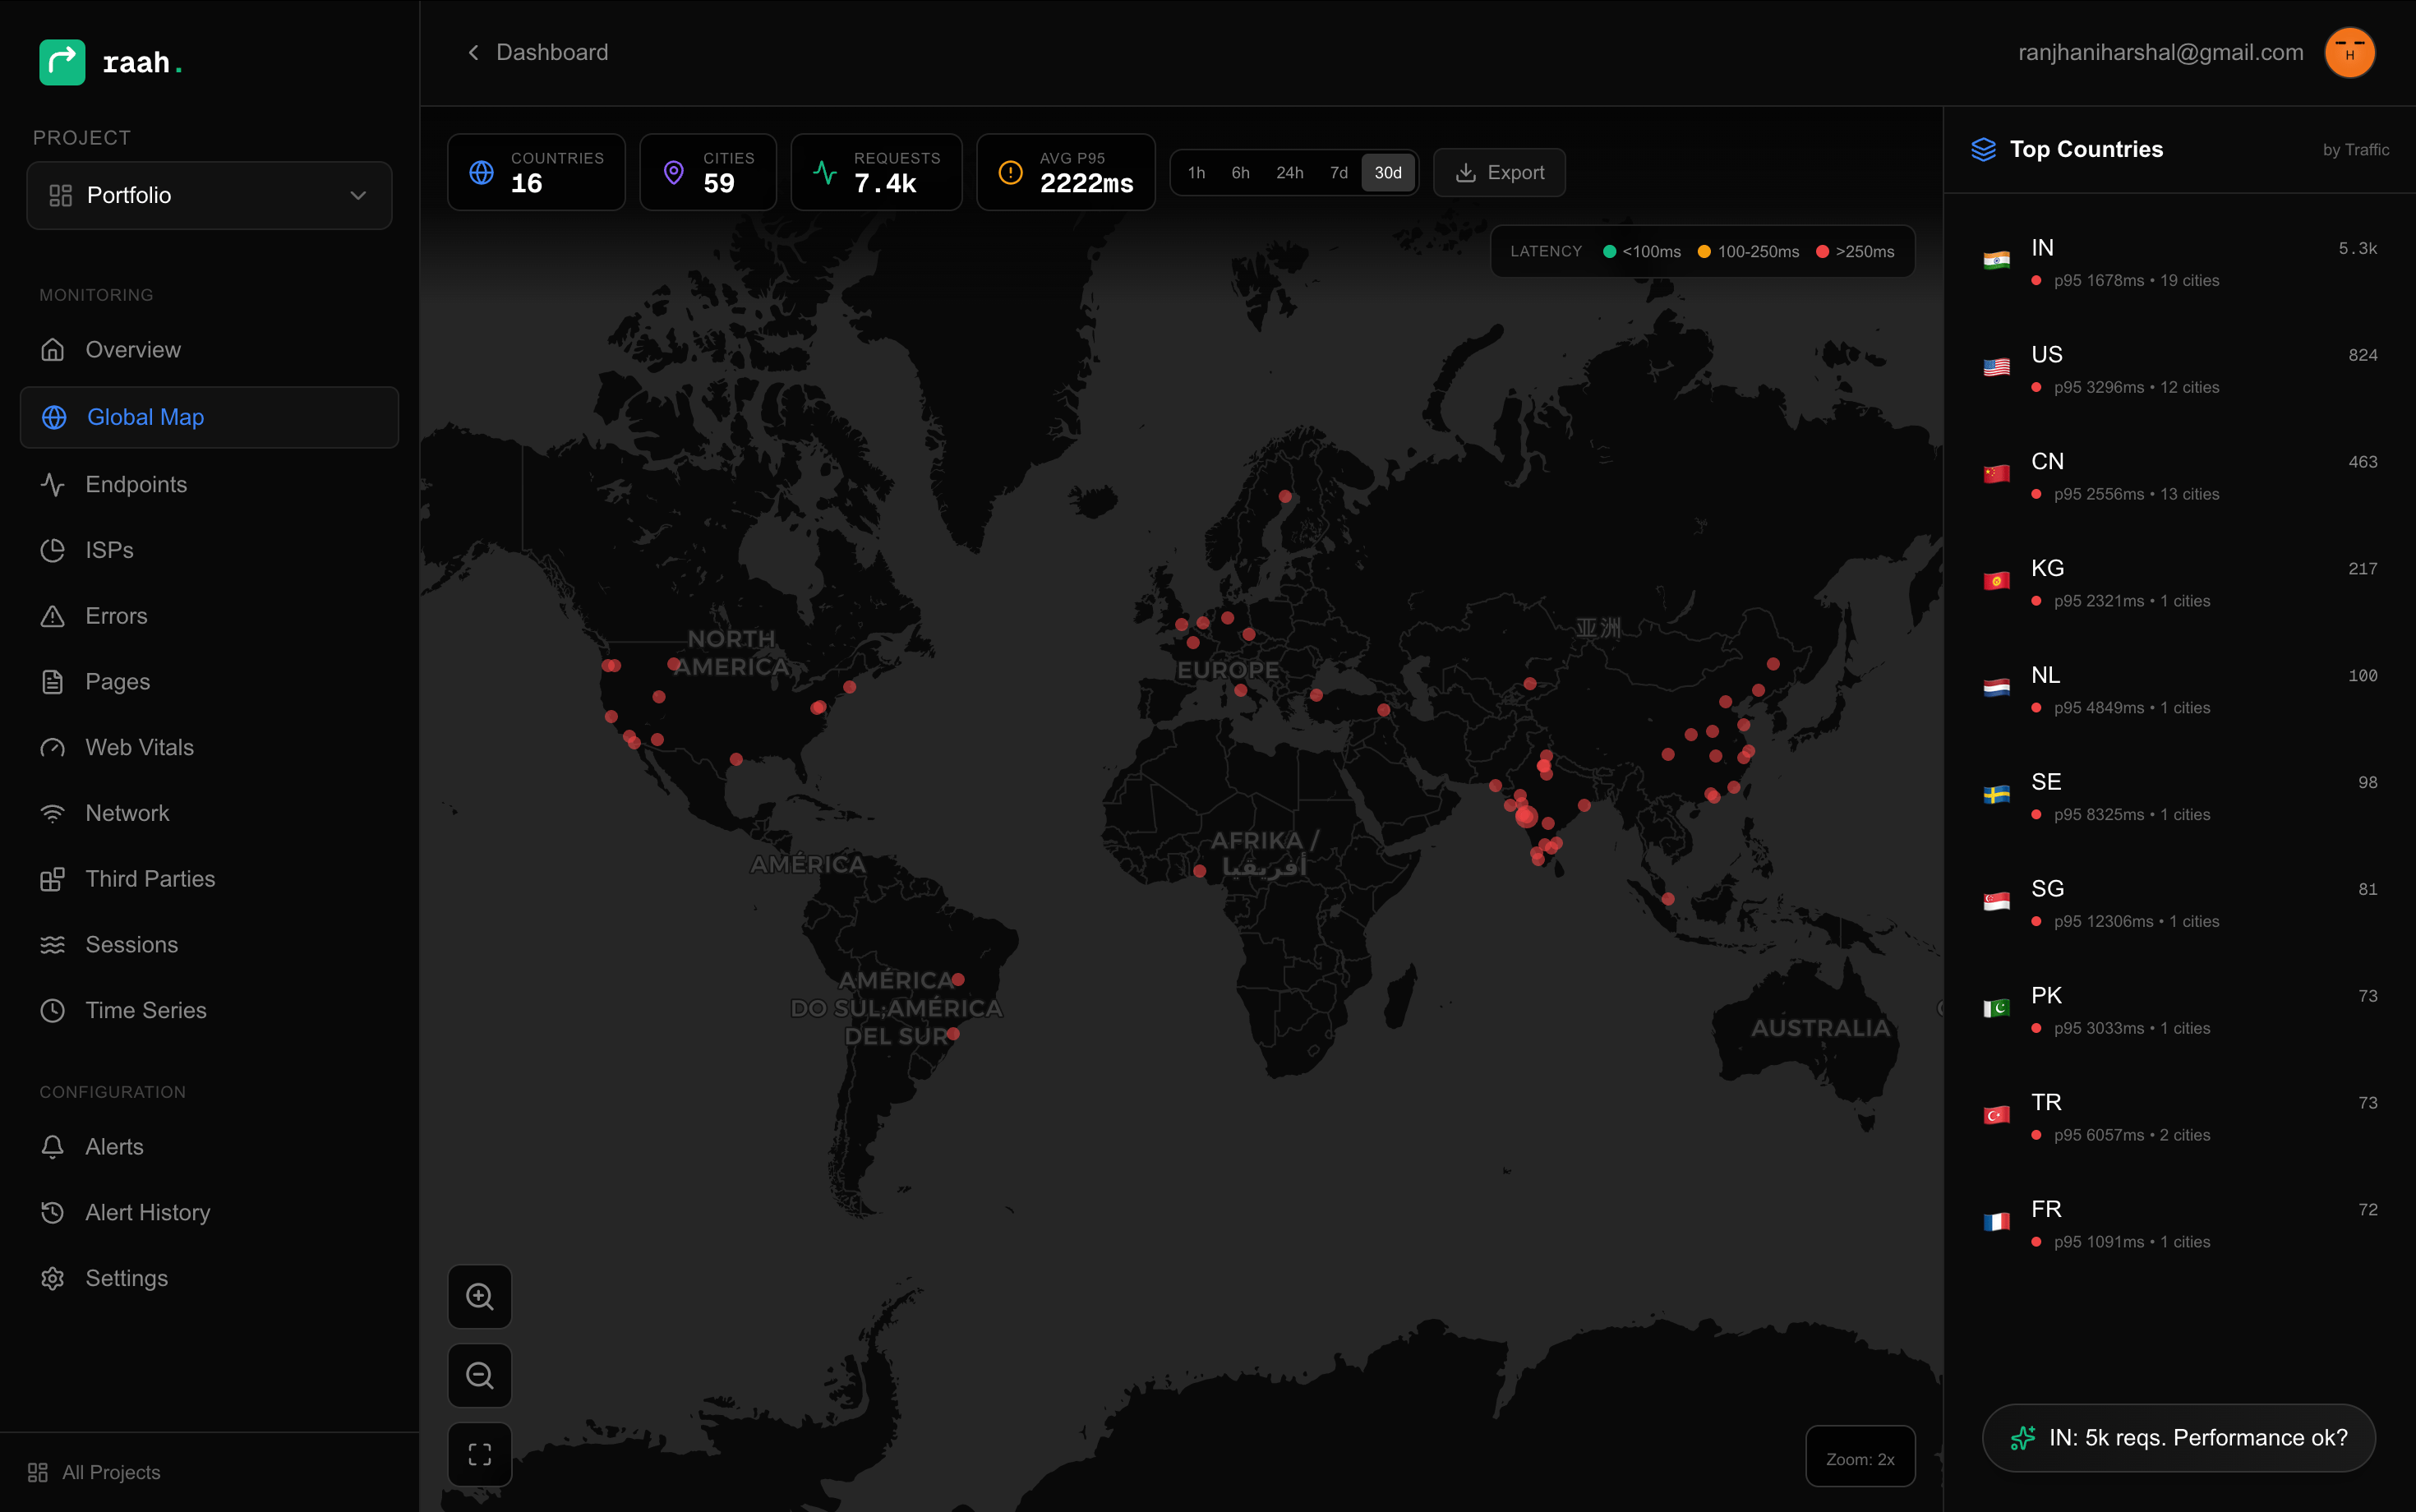Collapse back using the Dashboard chevron
Screen dimensions: 2416x1512
[474, 52]
